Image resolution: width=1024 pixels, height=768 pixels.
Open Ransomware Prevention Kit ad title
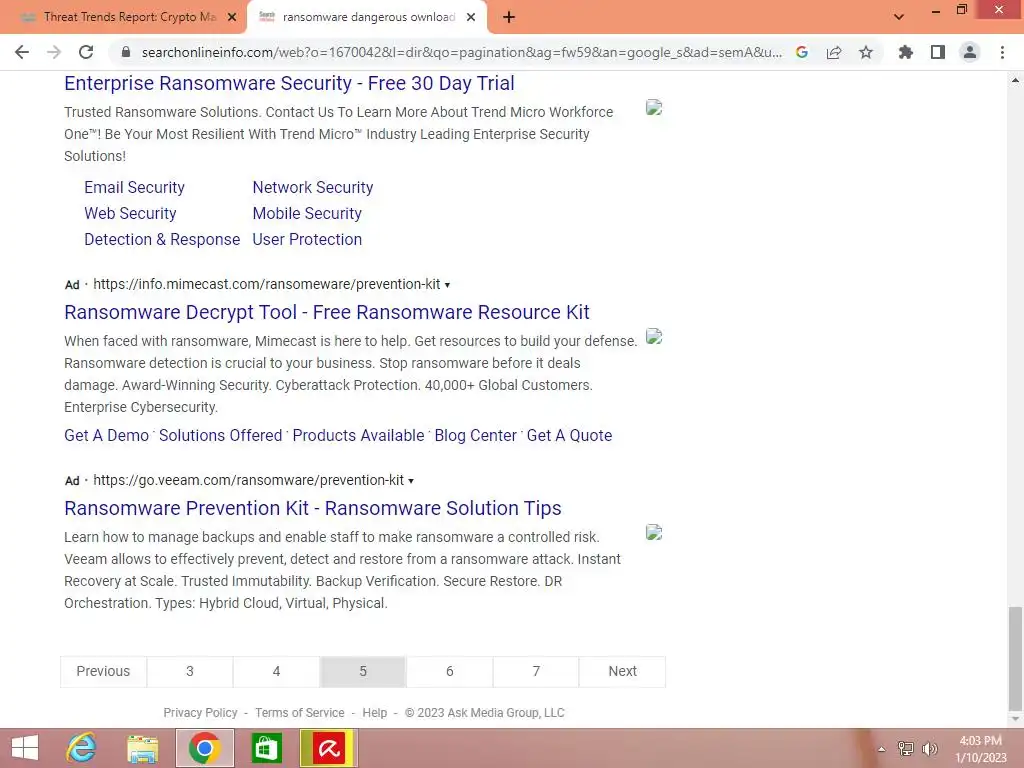click(313, 508)
